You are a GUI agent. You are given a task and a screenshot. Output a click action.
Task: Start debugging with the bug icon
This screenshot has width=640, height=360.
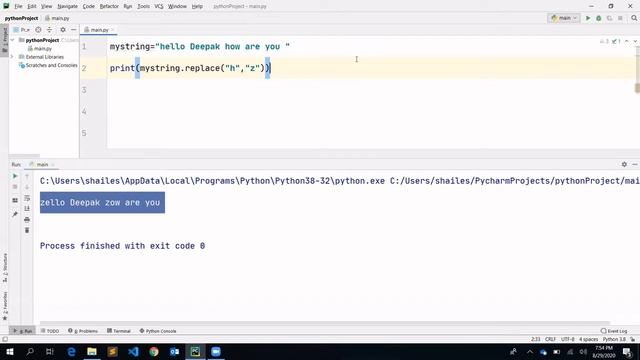[598, 18]
